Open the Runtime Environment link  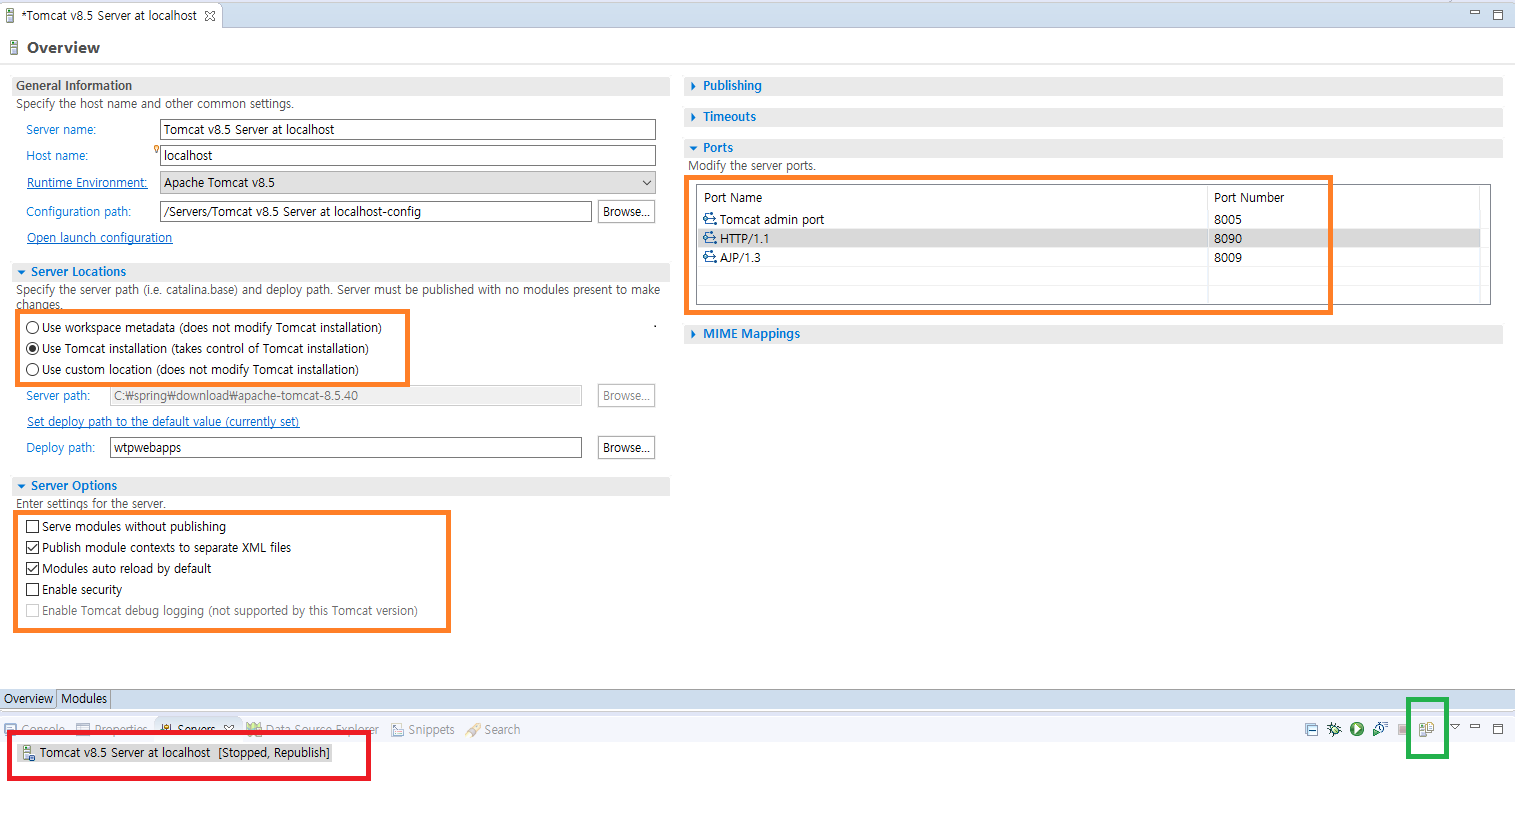87,183
